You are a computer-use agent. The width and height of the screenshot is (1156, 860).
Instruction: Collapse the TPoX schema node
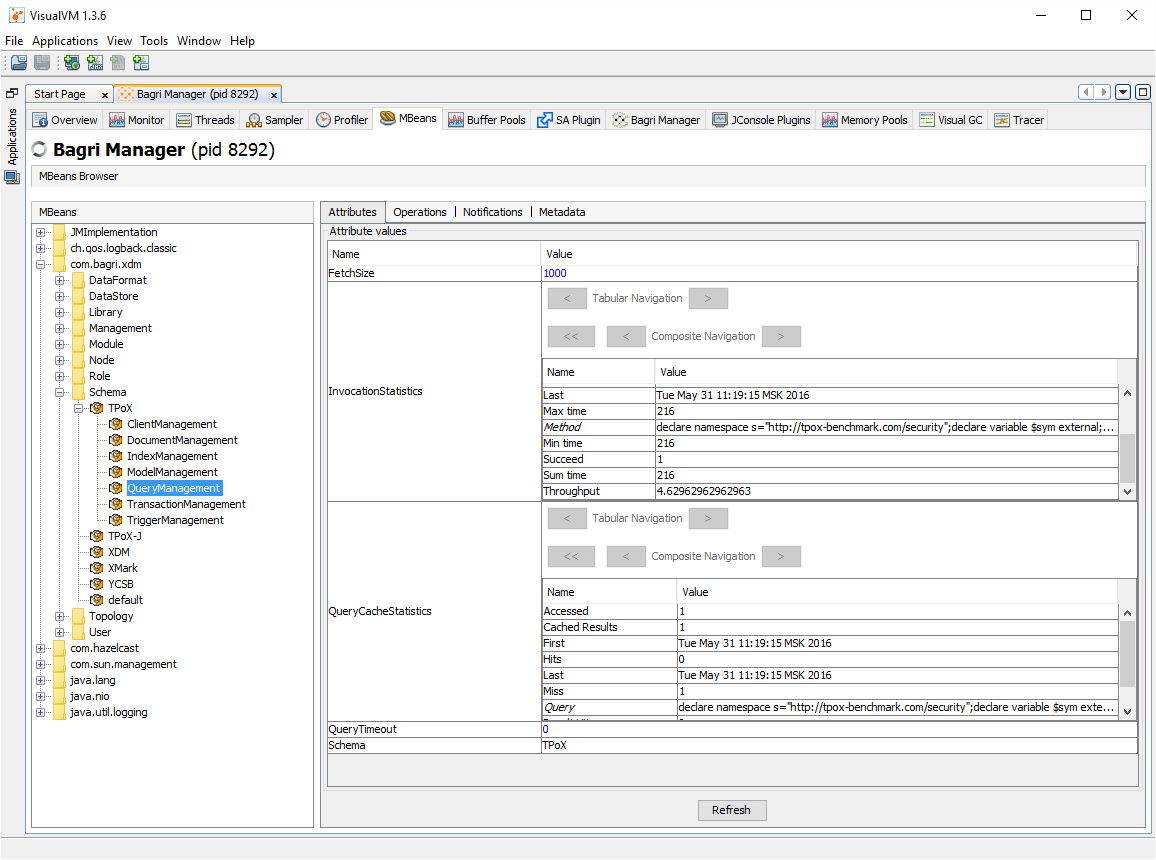tap(79, 408)
